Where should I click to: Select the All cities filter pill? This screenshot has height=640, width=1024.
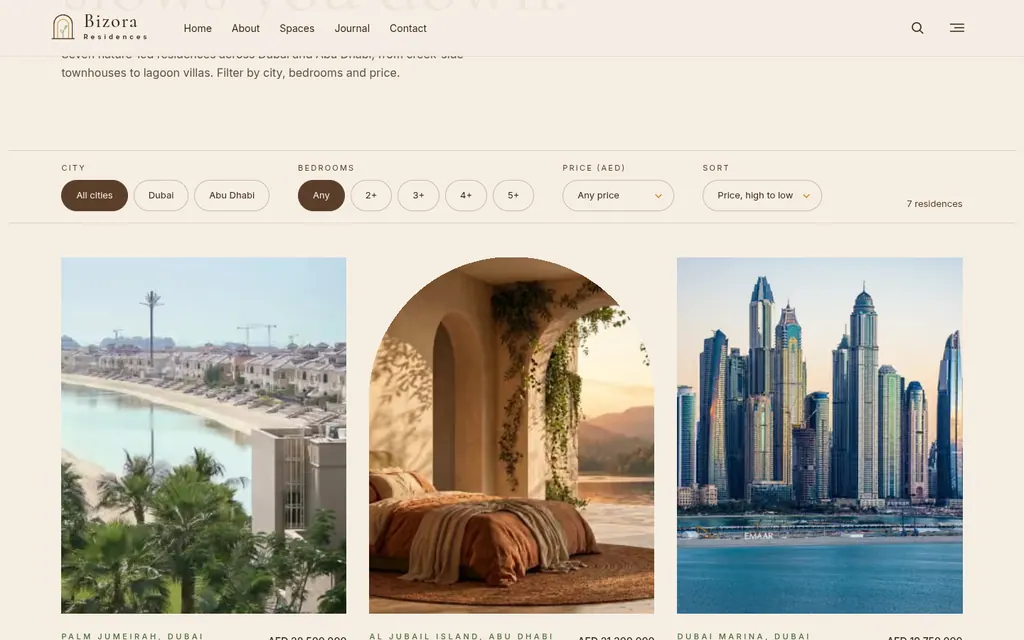94,195
